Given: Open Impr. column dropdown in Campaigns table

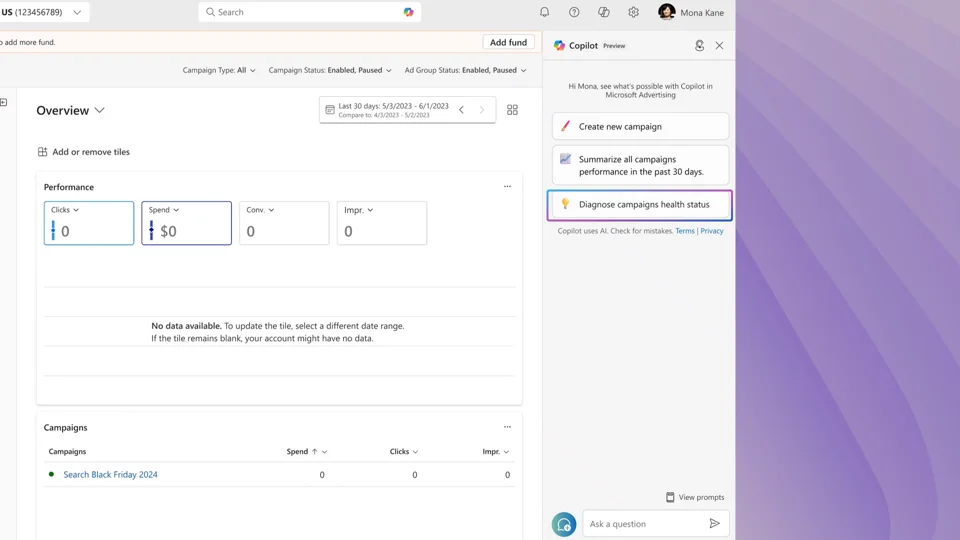Looking at the screenshot, I should (506, 452).
